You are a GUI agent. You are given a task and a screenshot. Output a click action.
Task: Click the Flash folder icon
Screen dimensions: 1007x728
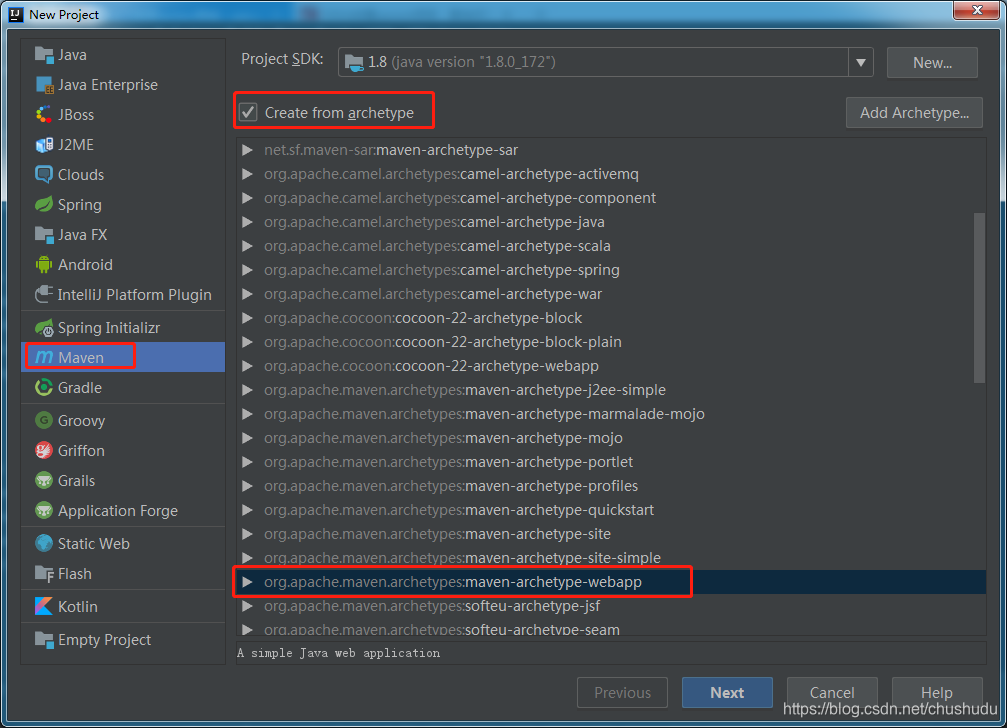point(44,574)
